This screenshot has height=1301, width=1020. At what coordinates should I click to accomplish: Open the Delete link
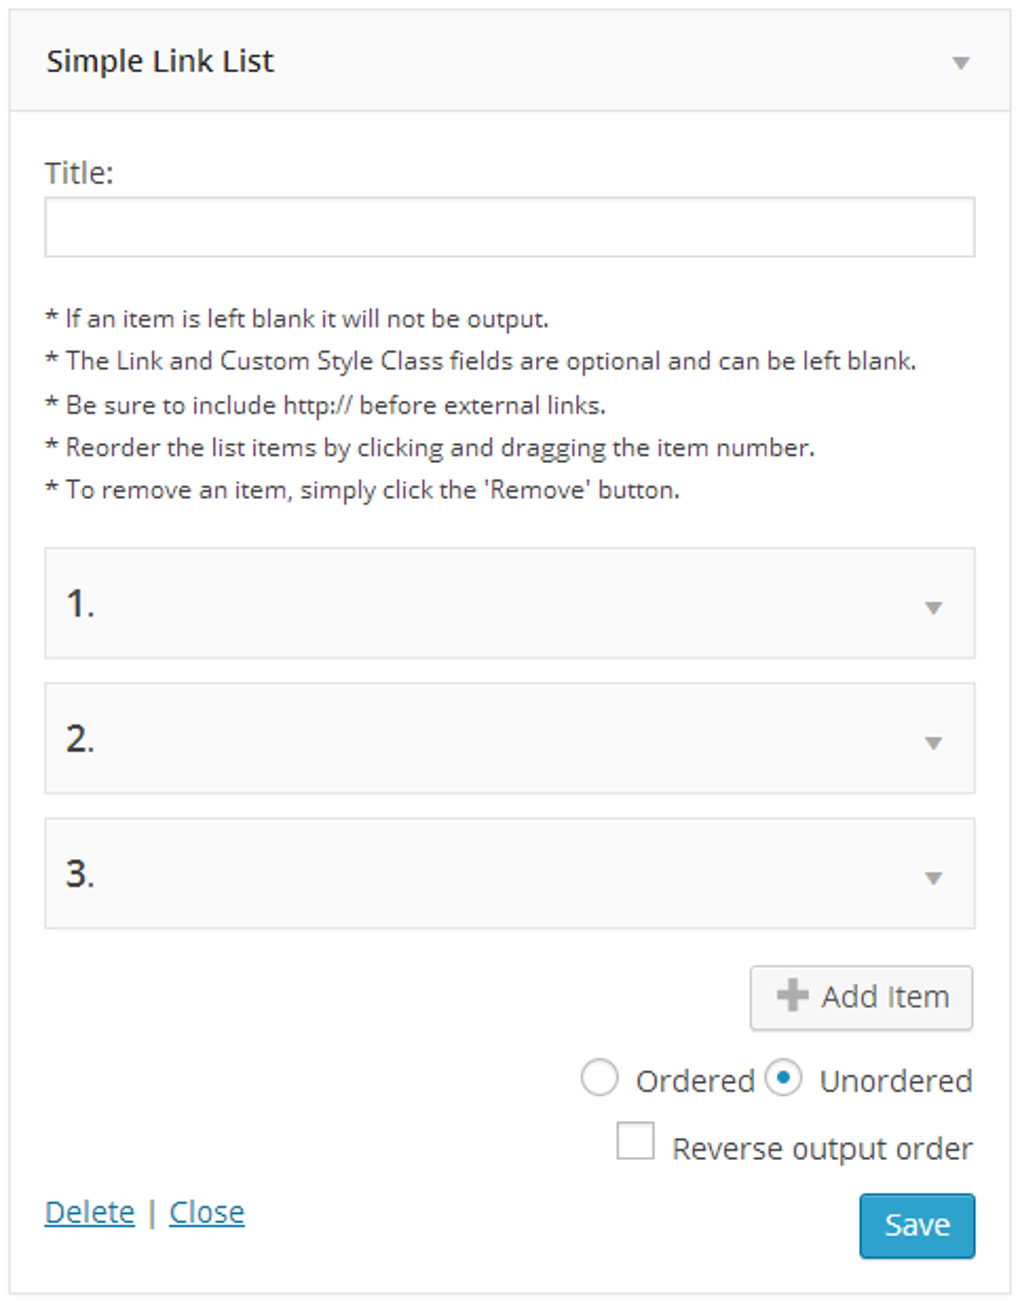coord(89,1211)
